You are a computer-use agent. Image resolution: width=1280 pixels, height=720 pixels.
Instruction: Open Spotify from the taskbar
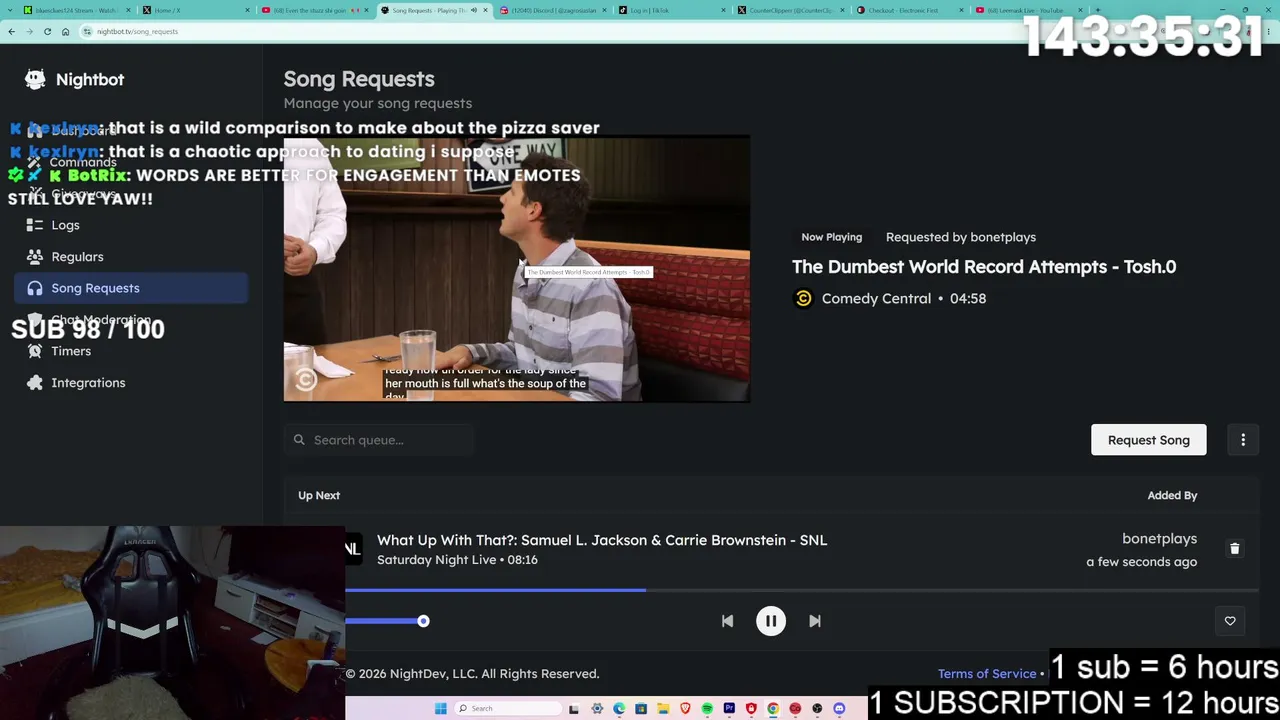pyautogui.click(x=707, y=709)
